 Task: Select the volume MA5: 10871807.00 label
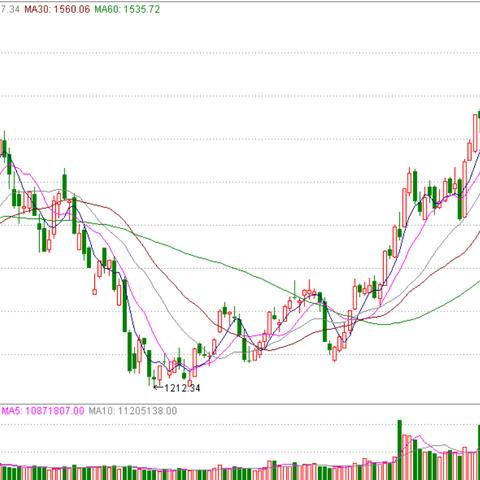pos(43,411)
